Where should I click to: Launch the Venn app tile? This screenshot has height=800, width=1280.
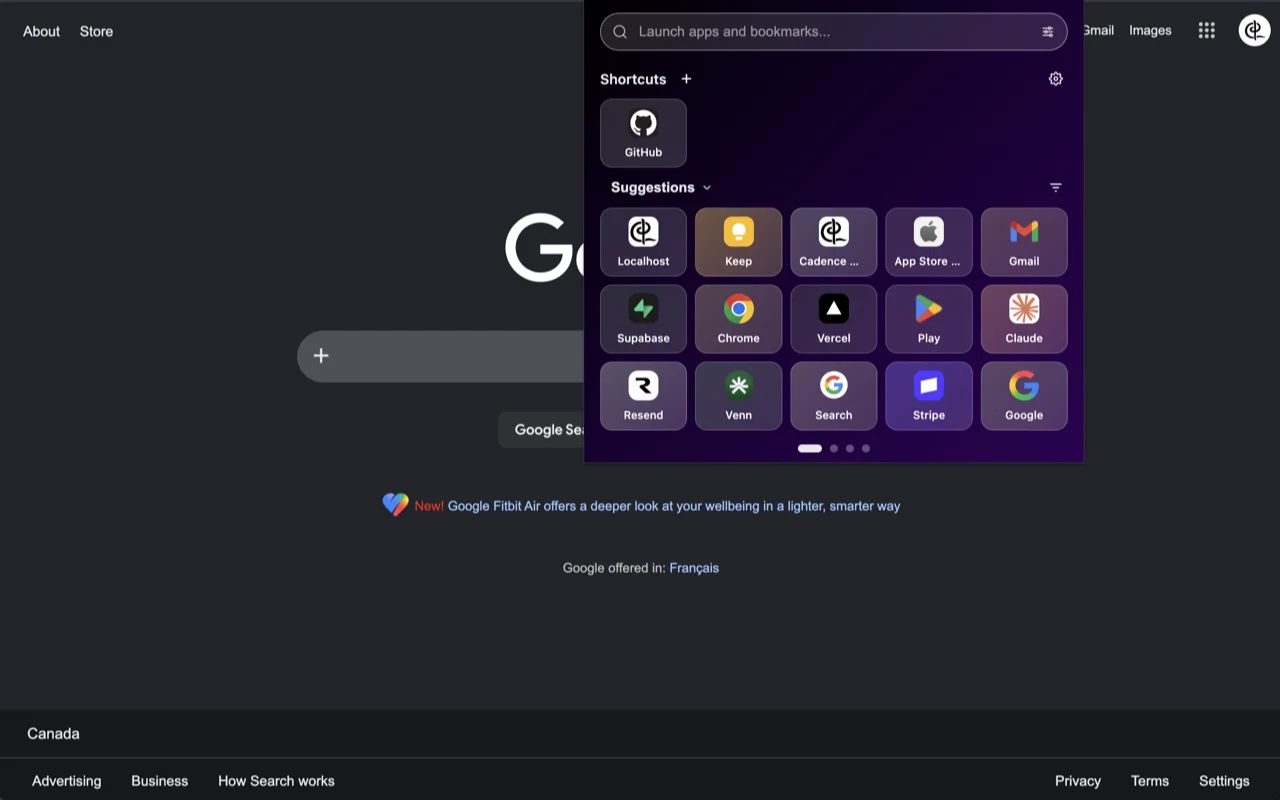click(738, 396)
